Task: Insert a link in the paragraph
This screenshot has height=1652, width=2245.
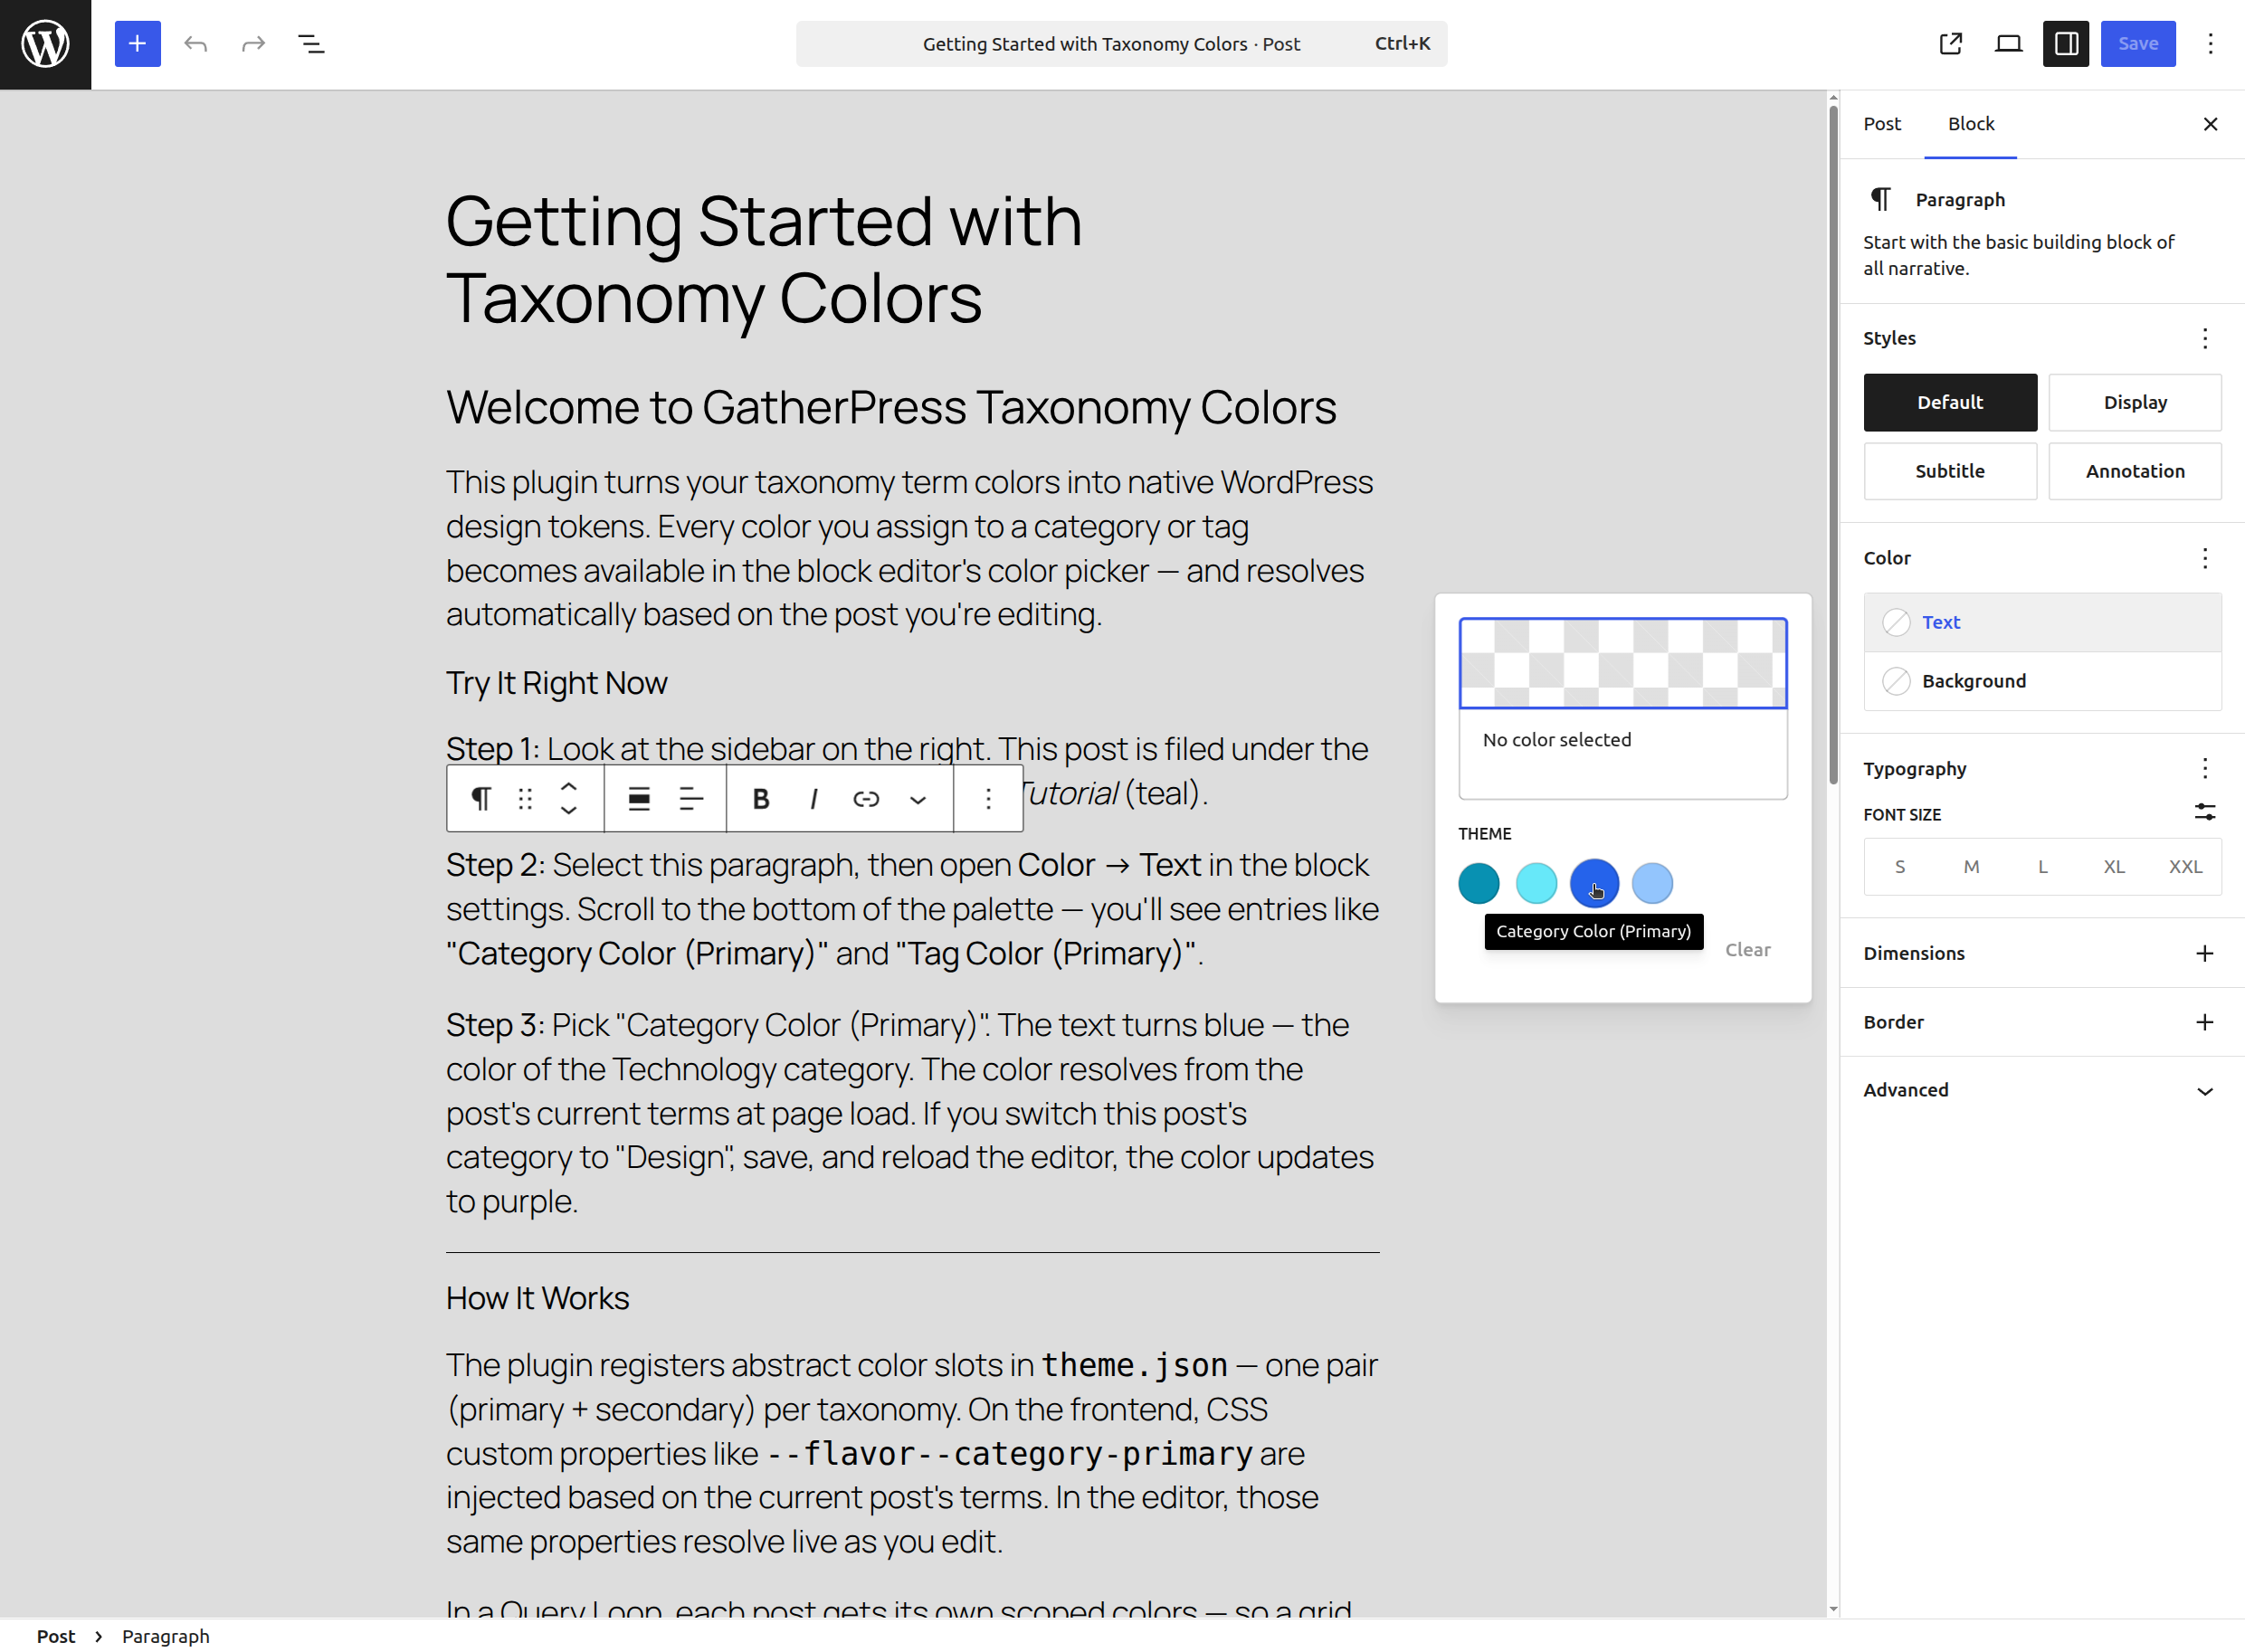Action: coord(866,798)
